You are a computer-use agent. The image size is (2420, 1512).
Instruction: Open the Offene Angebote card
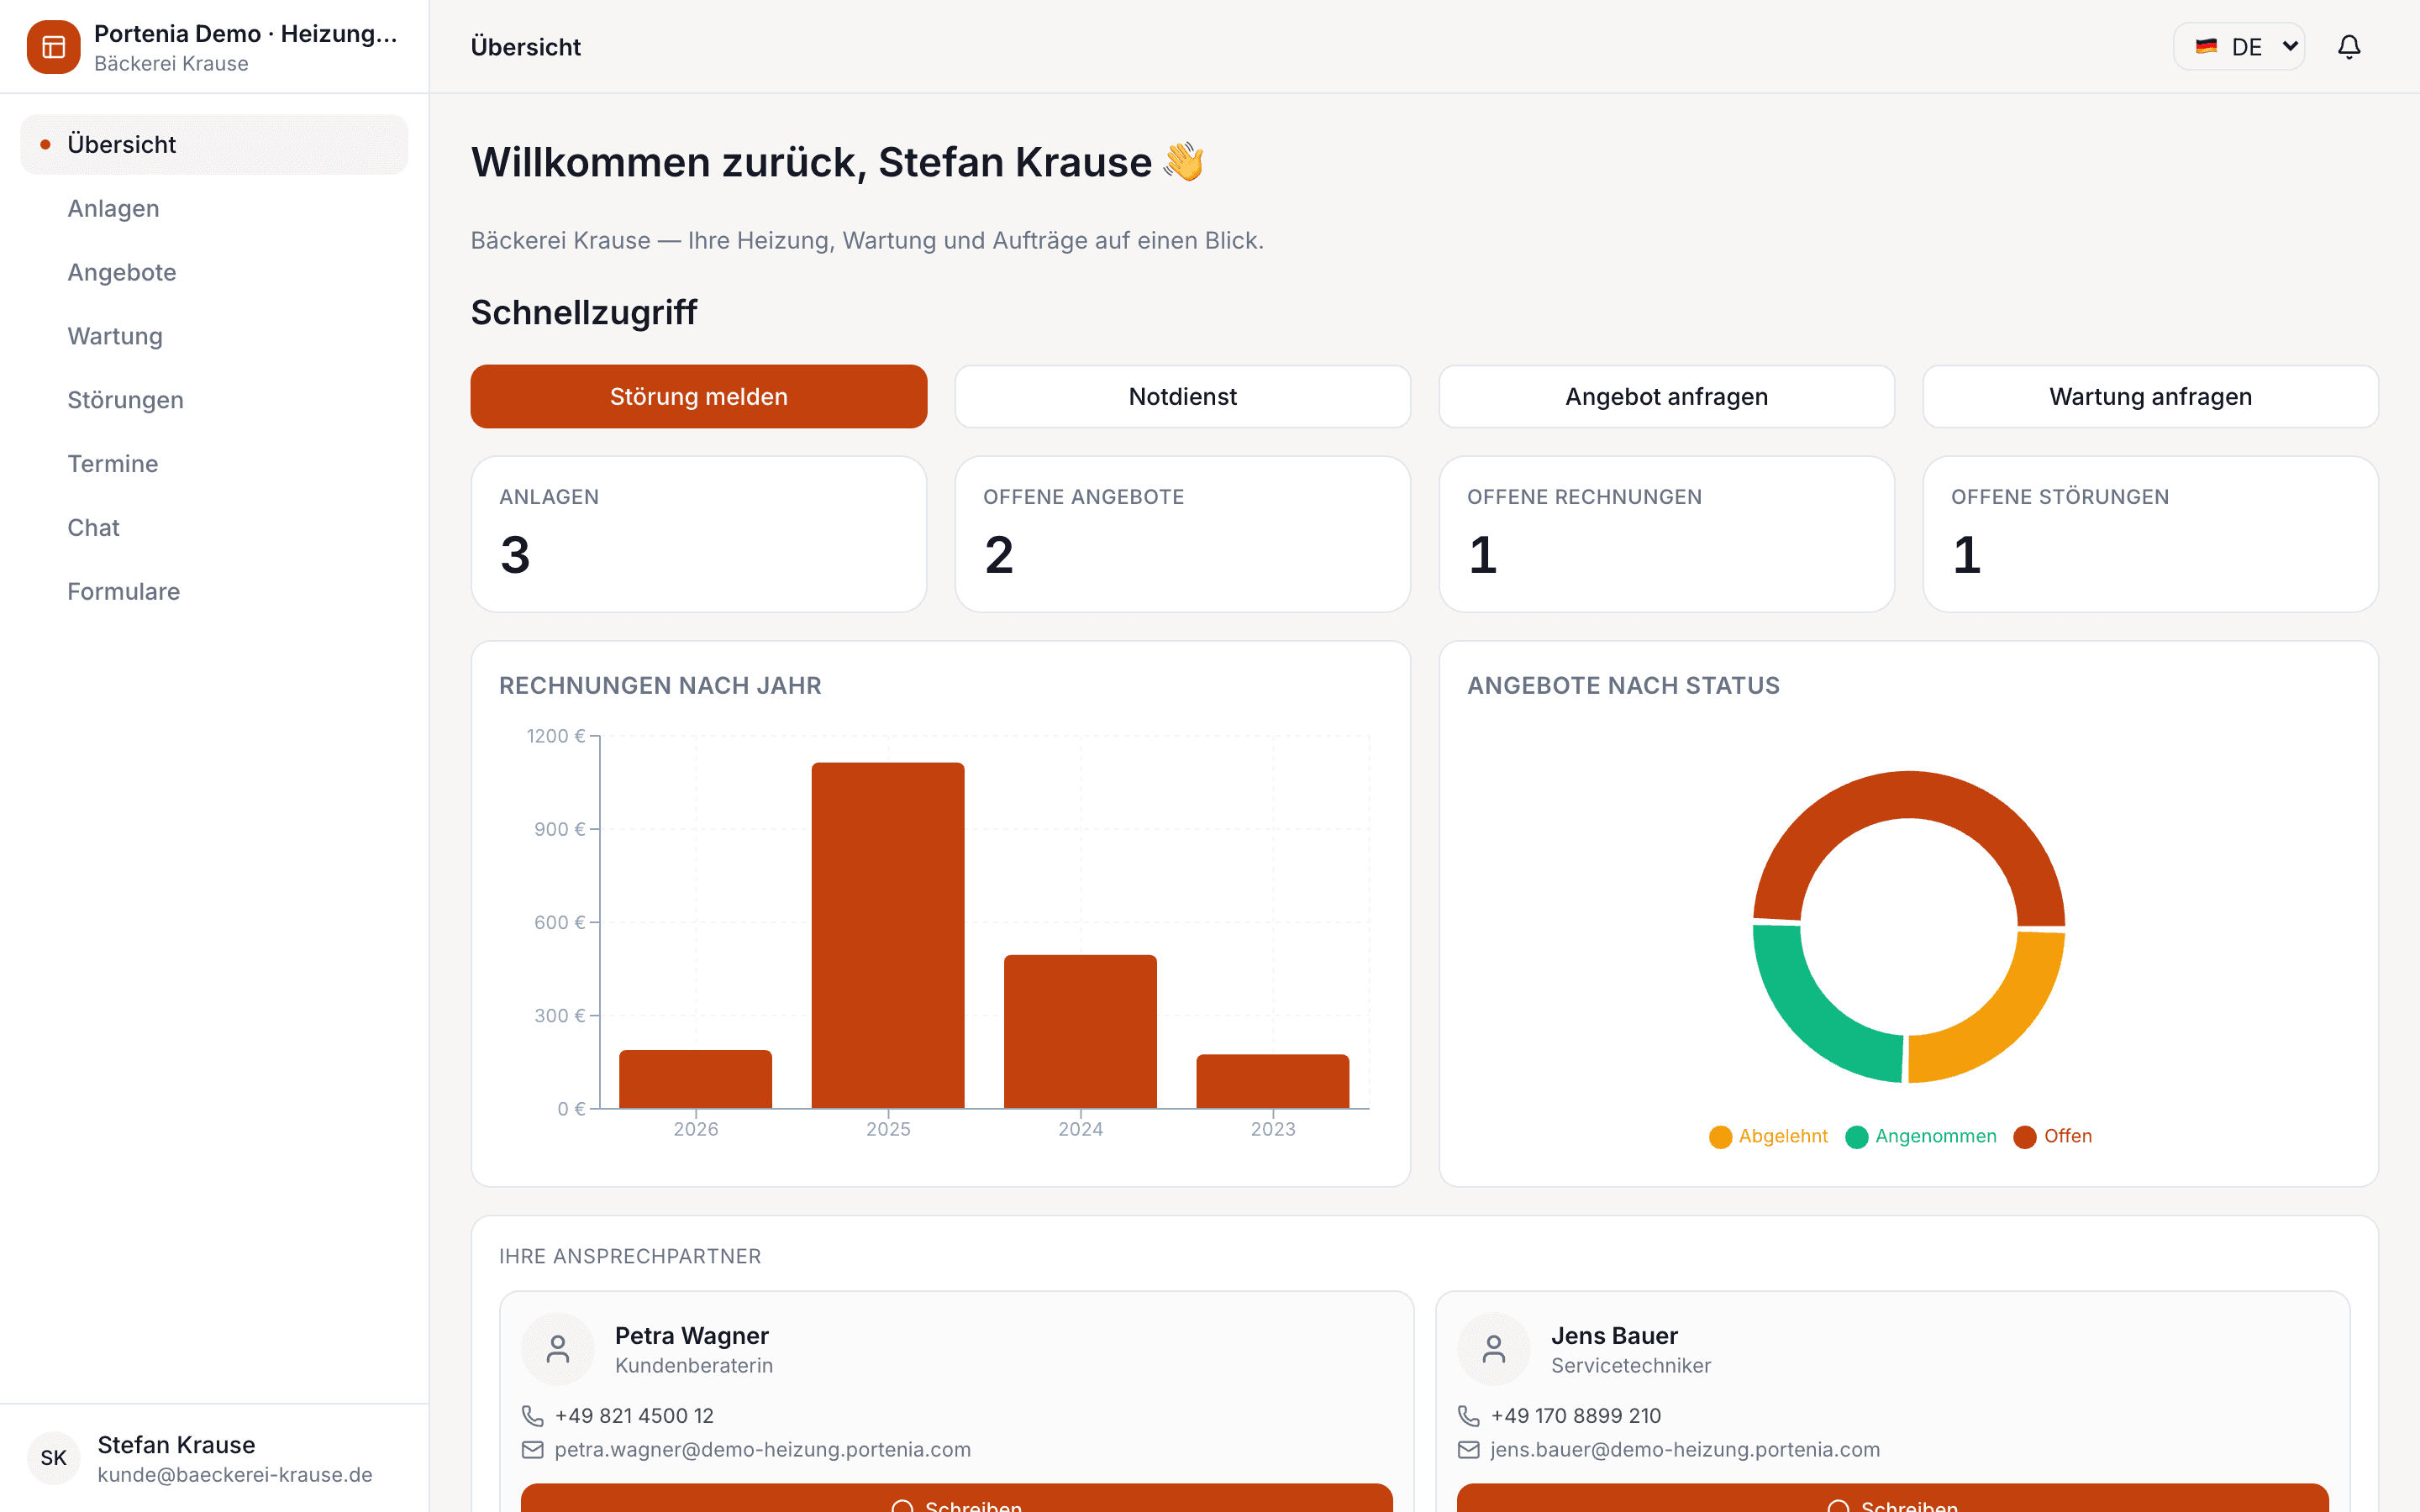pos(1183,534)
